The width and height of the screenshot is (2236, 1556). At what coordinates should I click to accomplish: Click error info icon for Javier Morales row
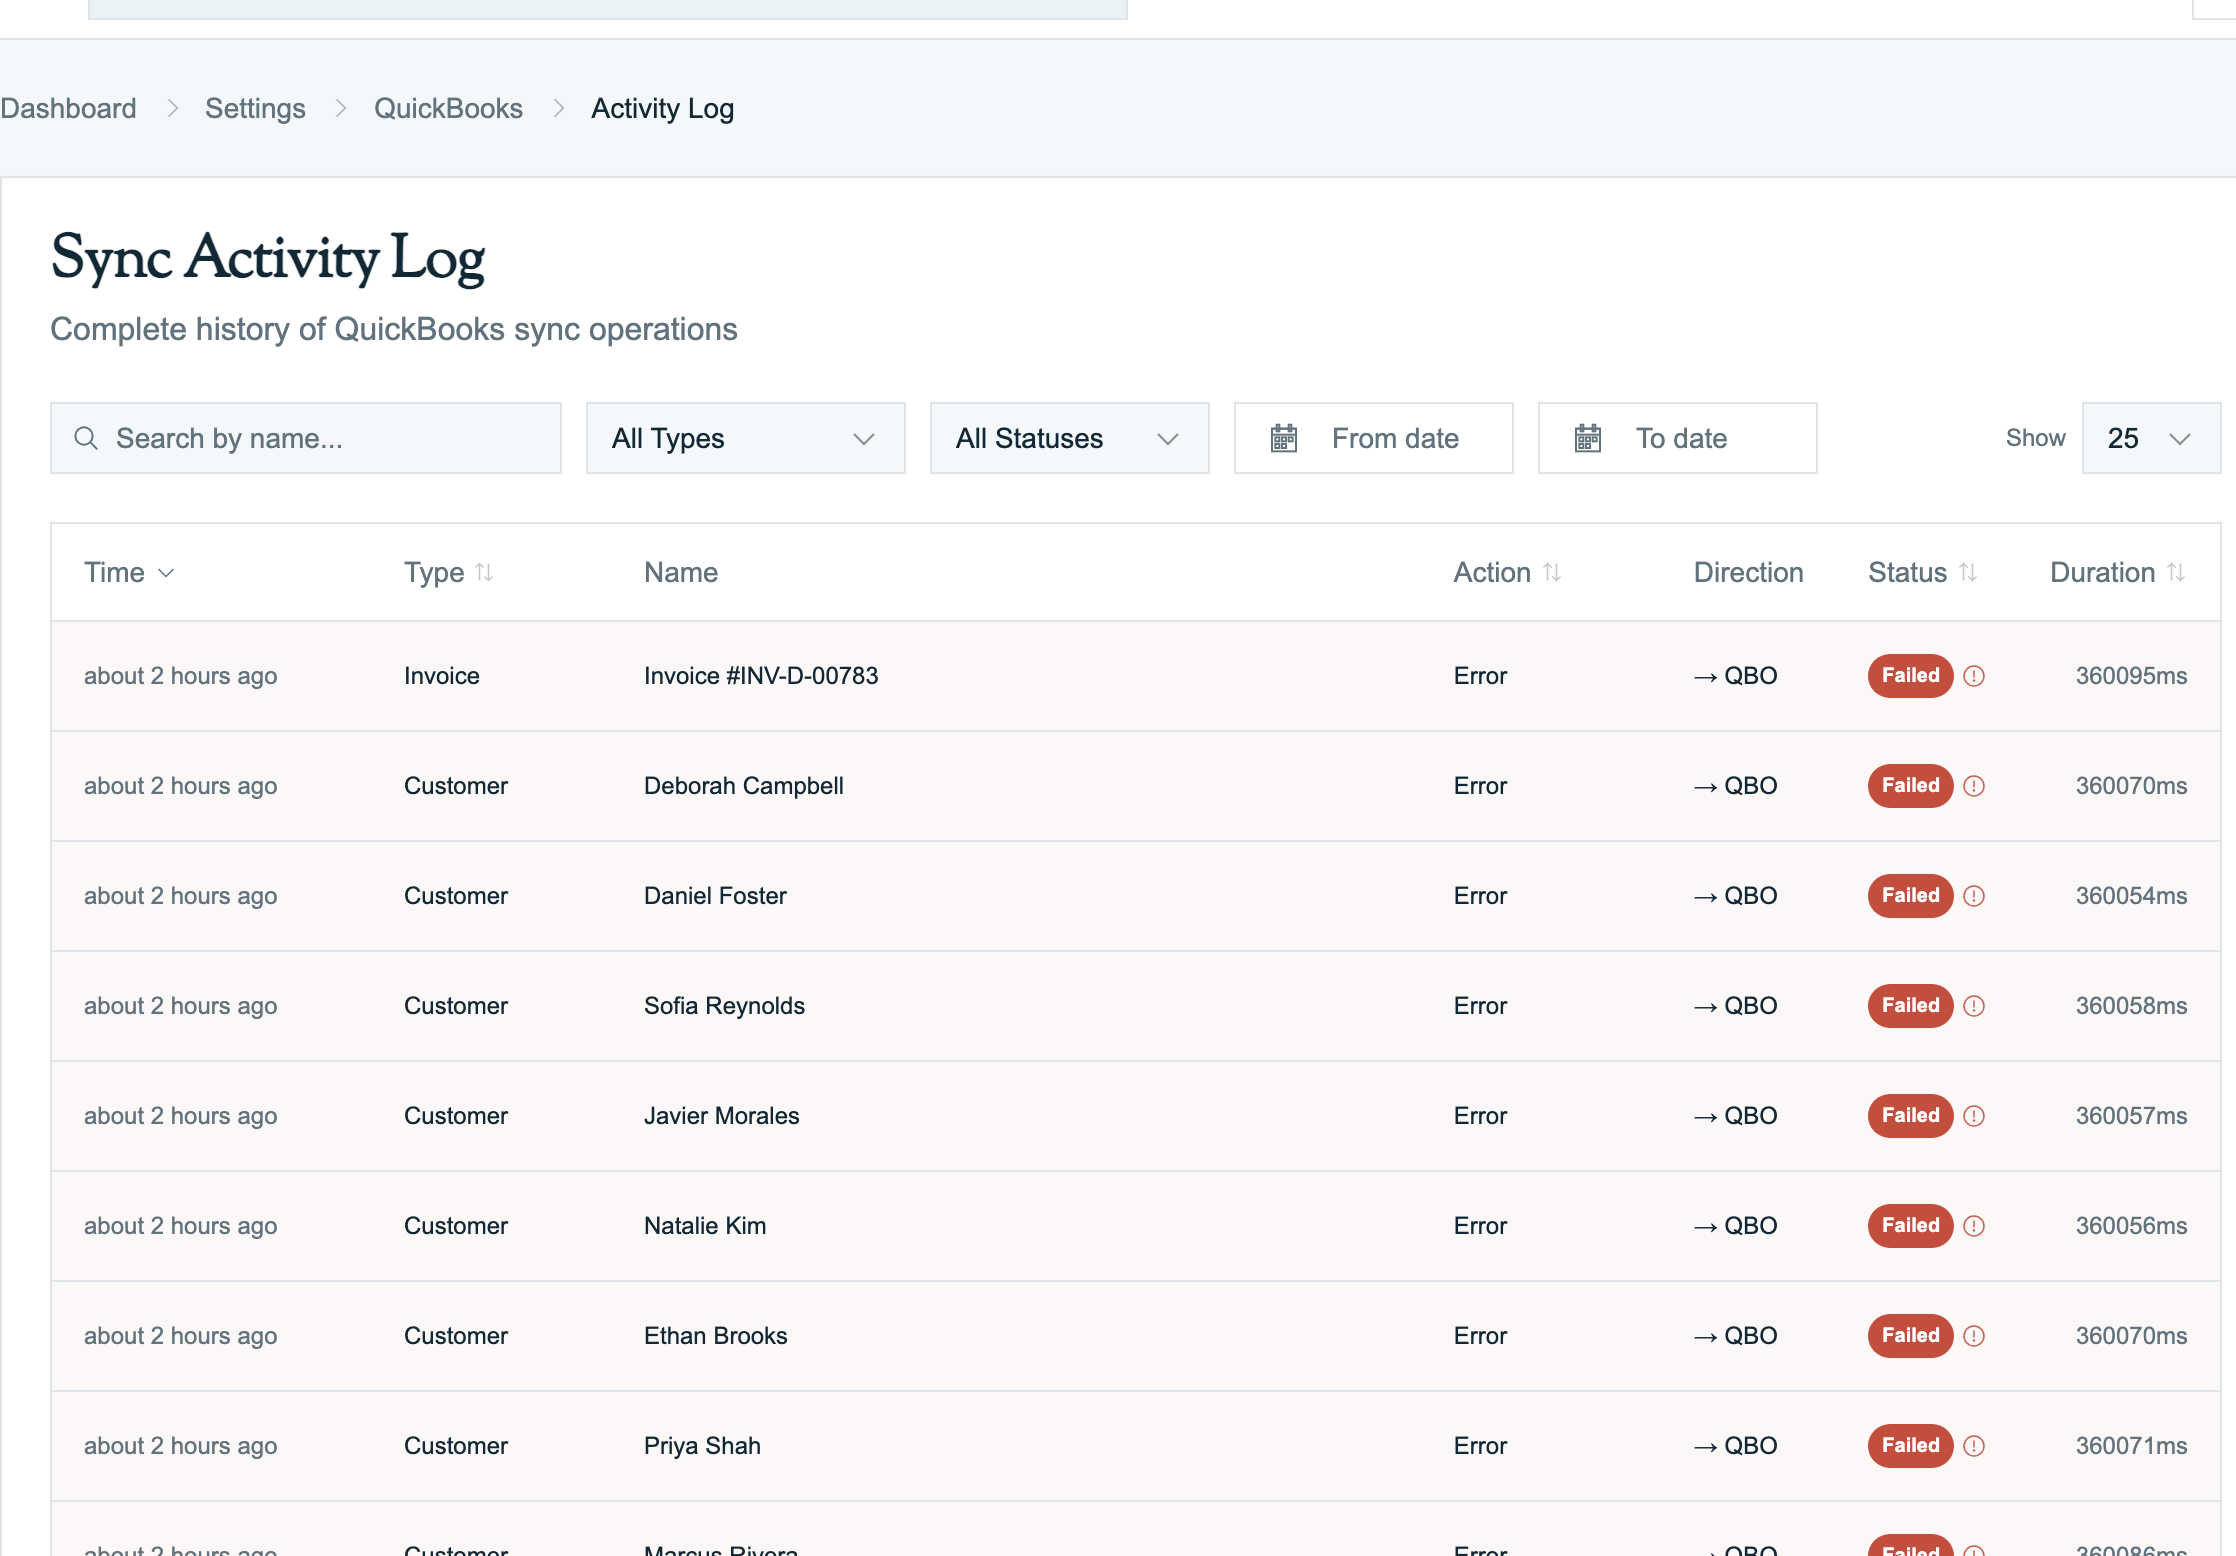coord(1974,1116)
